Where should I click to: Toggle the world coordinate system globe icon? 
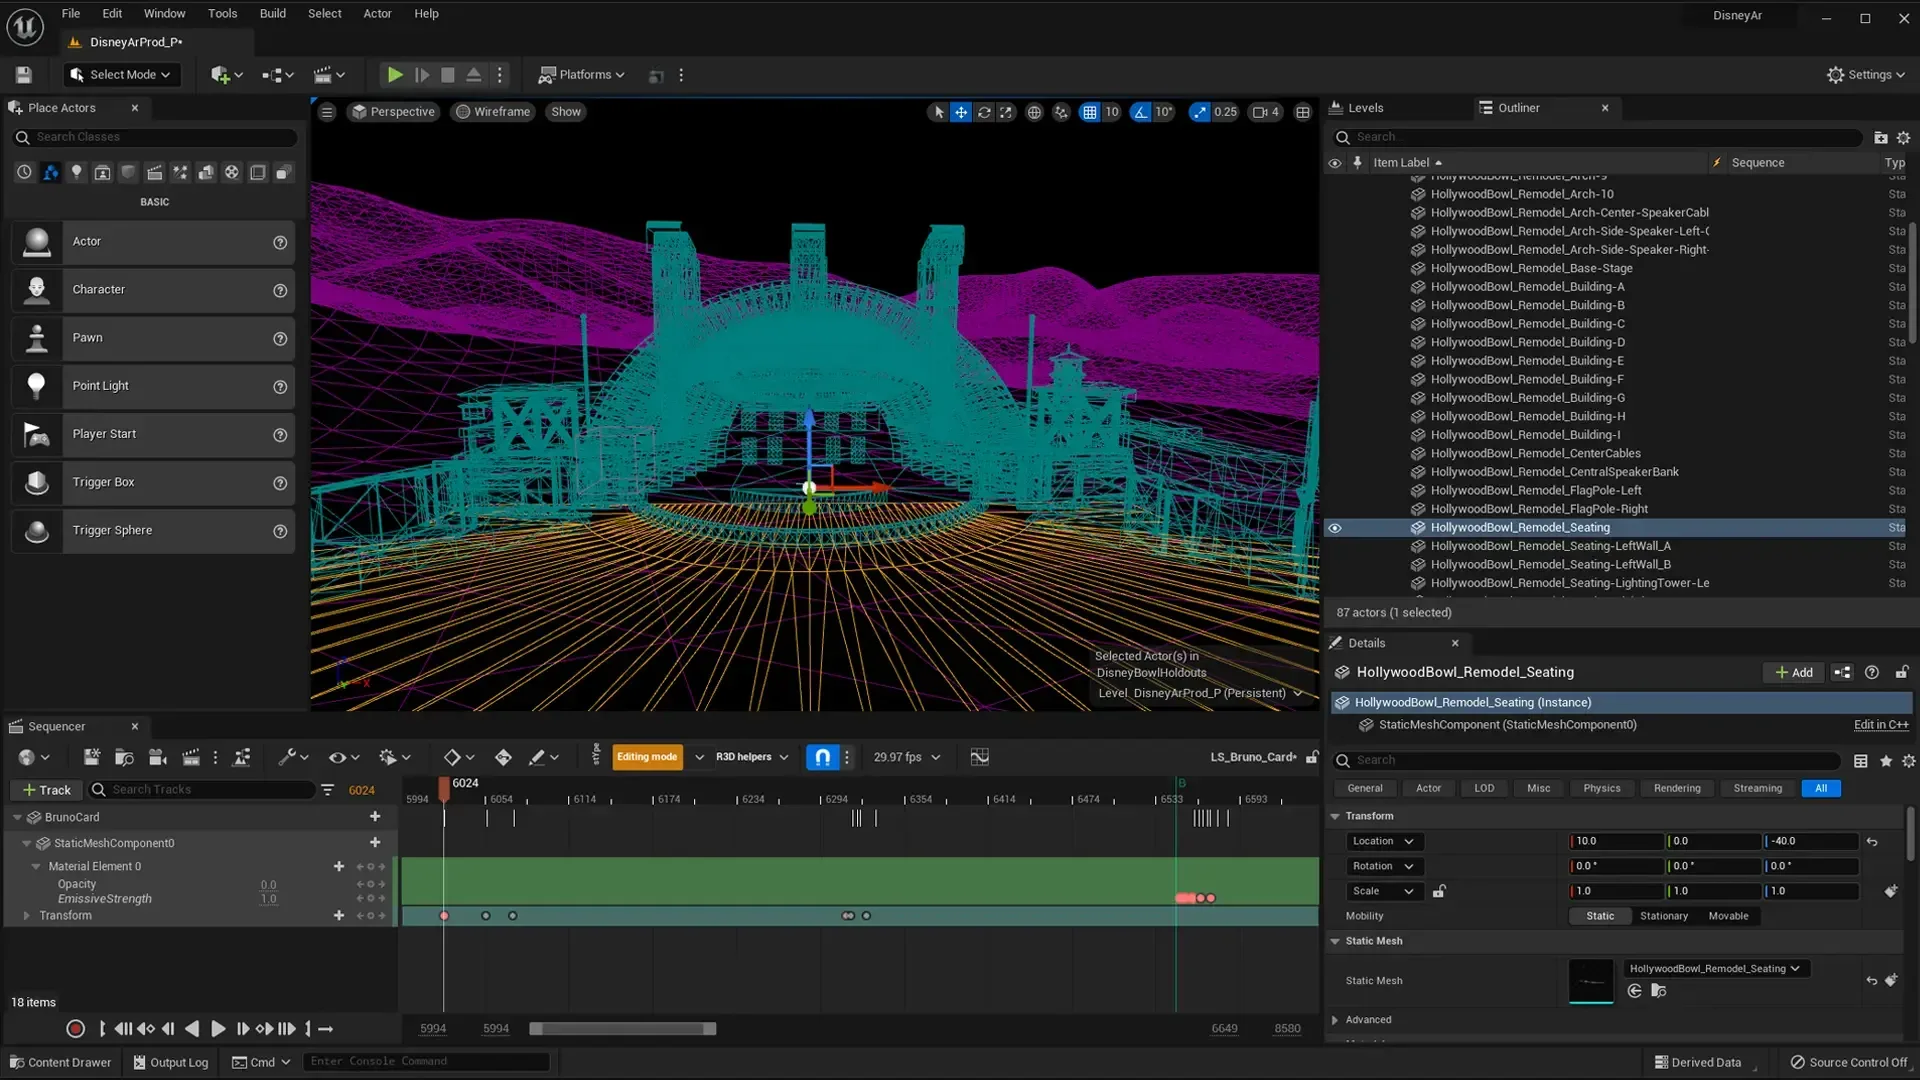click(1034, 112)
